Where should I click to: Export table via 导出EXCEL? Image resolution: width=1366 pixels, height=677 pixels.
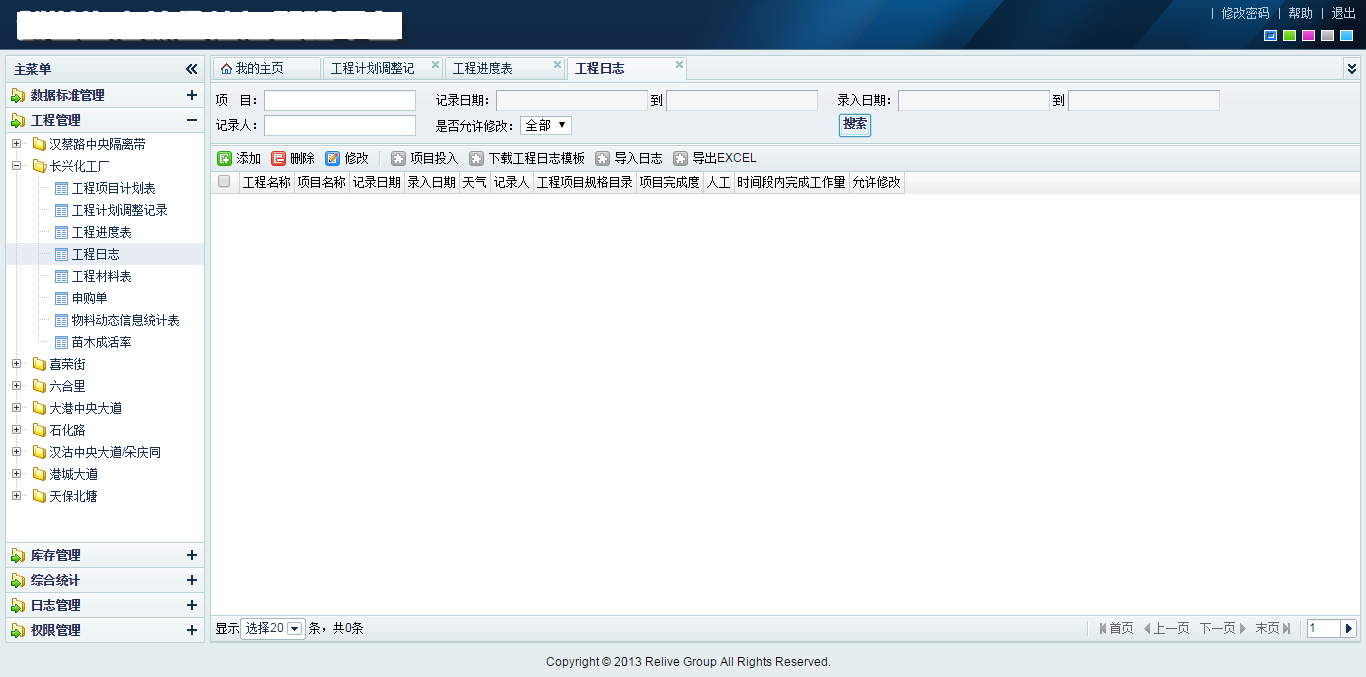681,158
